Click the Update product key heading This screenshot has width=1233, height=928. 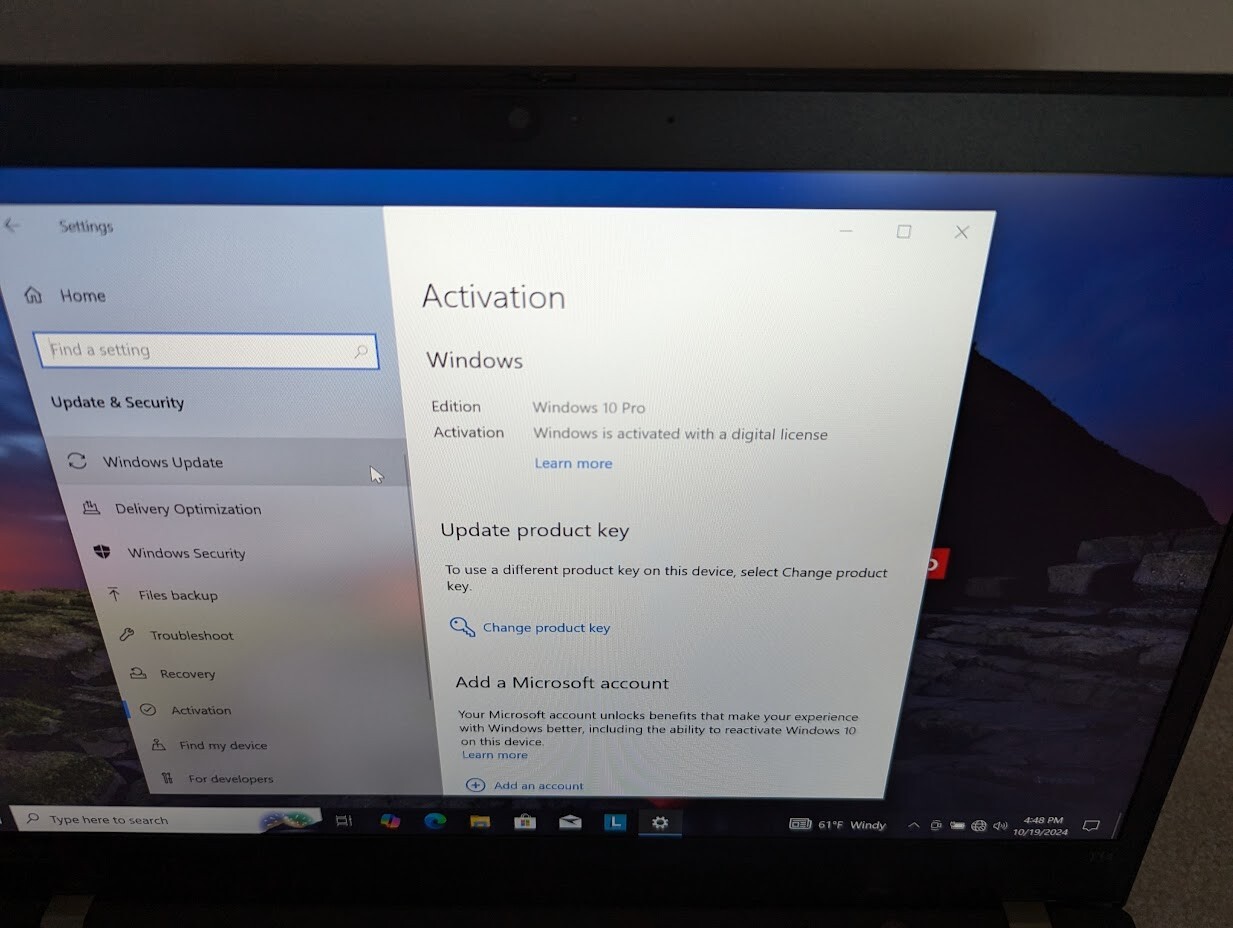[535, 531]
